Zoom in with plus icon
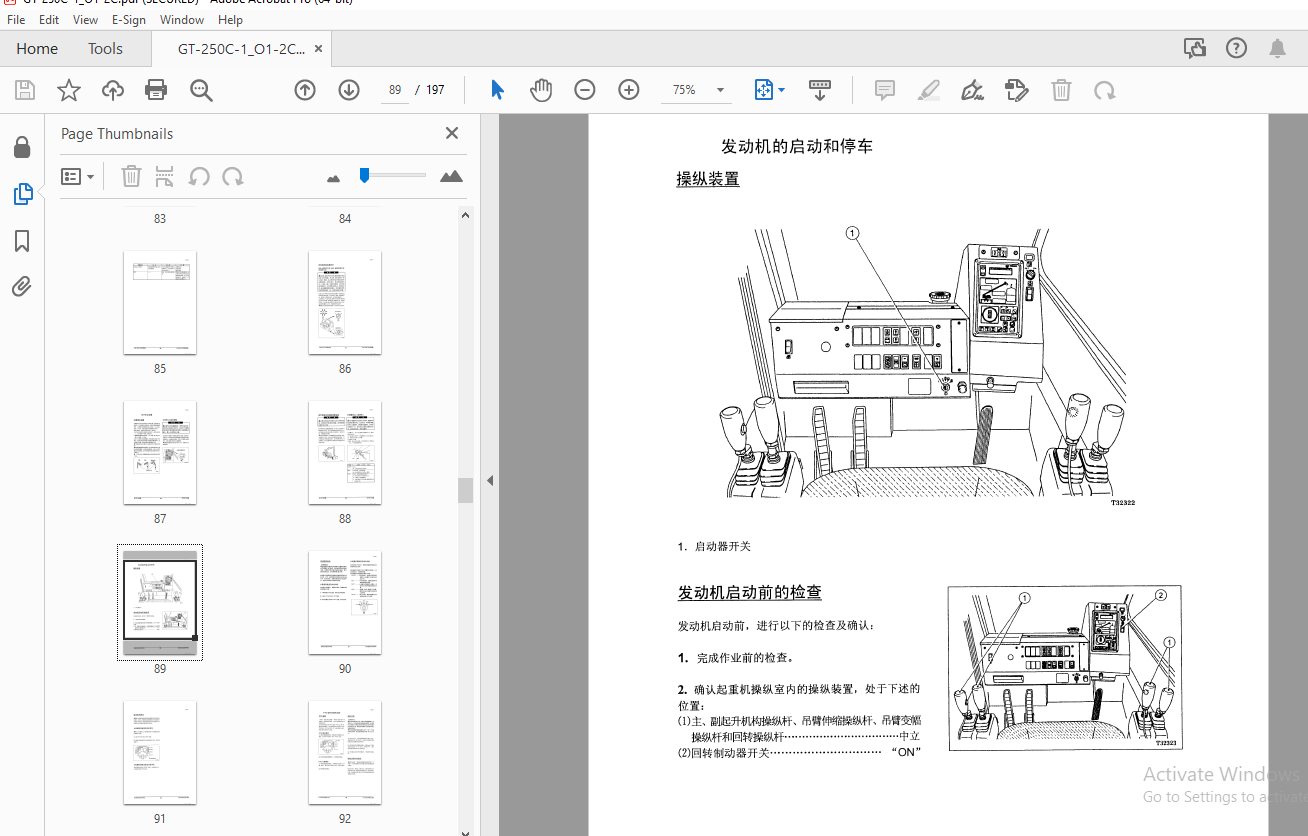Viewport: 1308px width, 836px height. point(629,90)
